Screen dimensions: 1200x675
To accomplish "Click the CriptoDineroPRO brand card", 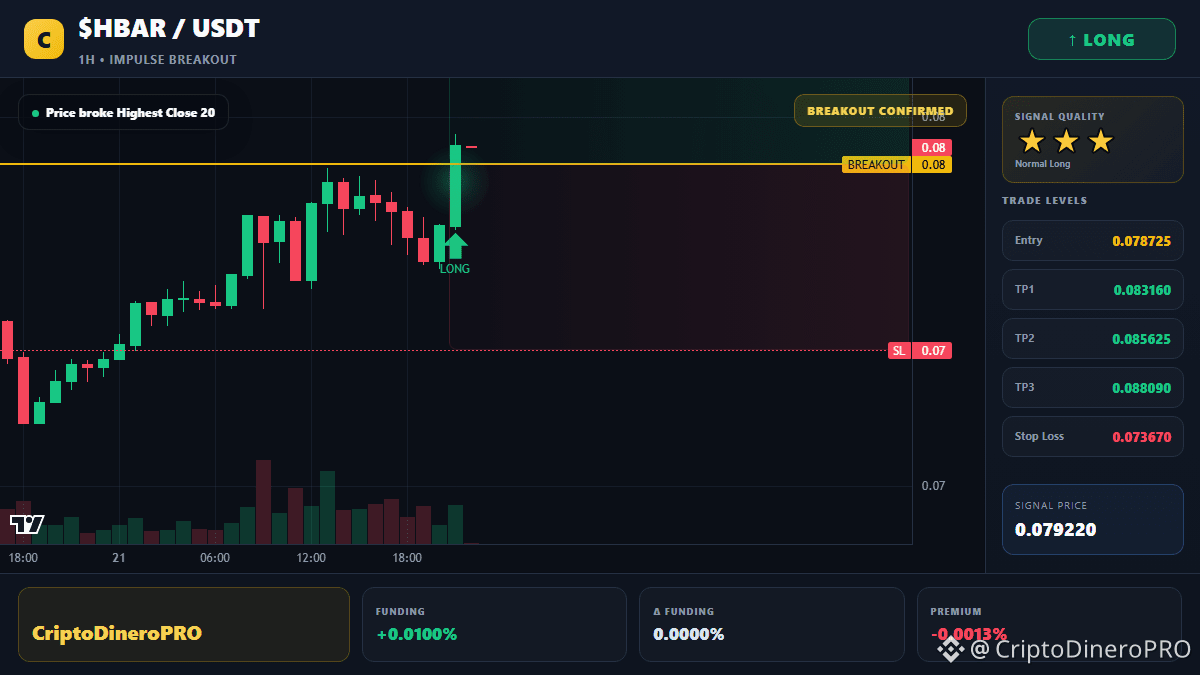I will tap(184, 624).
